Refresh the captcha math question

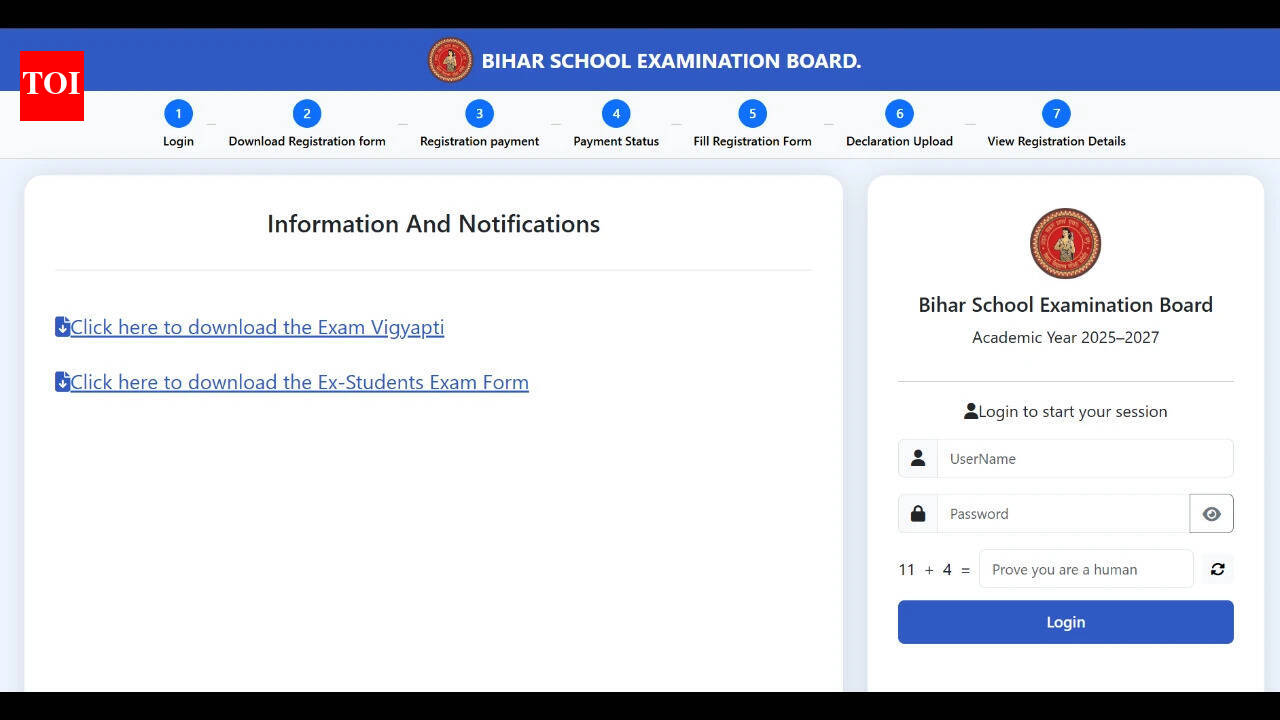click(1217, 569)
